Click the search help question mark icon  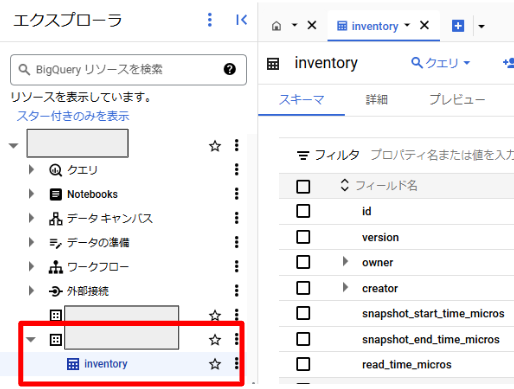(x=230, y=69)
